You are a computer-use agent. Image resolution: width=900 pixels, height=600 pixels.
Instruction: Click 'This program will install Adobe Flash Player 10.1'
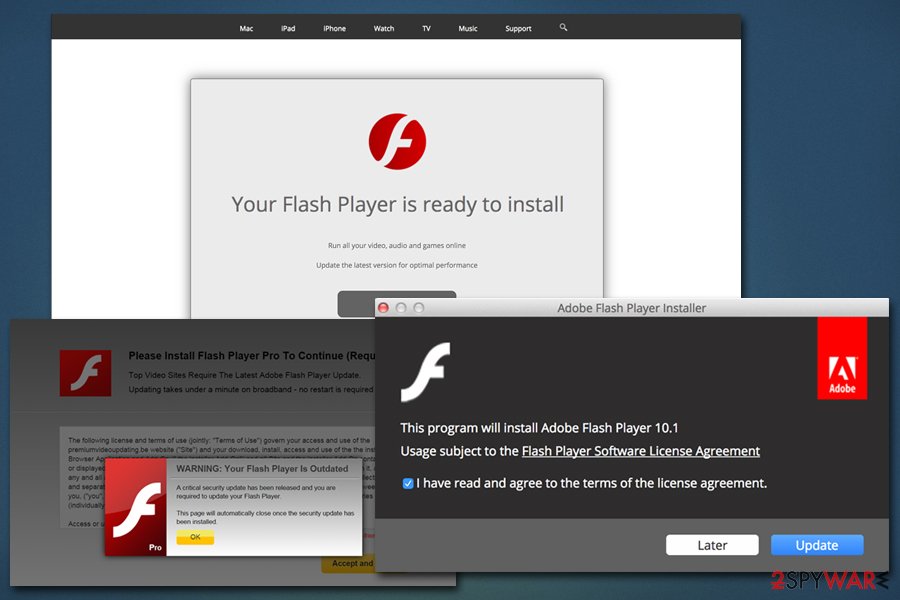540,428
